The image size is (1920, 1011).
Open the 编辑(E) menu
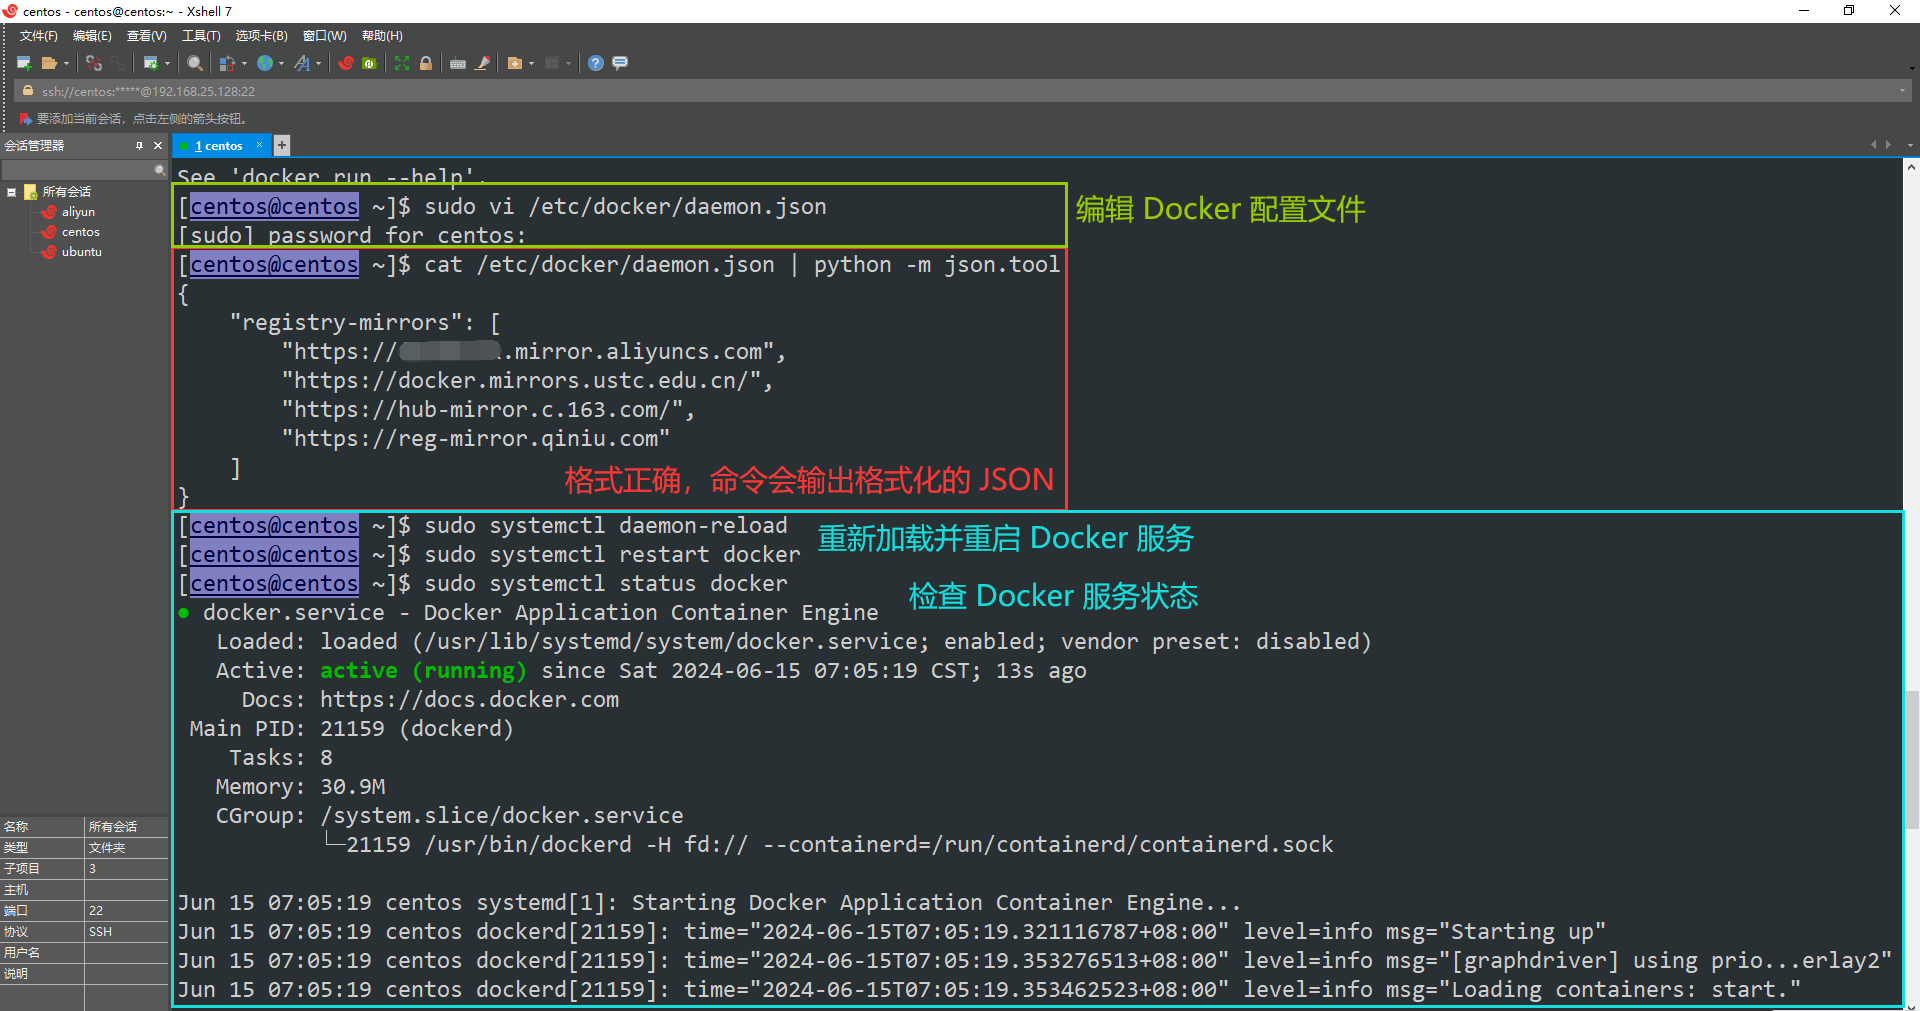(92, 36)
